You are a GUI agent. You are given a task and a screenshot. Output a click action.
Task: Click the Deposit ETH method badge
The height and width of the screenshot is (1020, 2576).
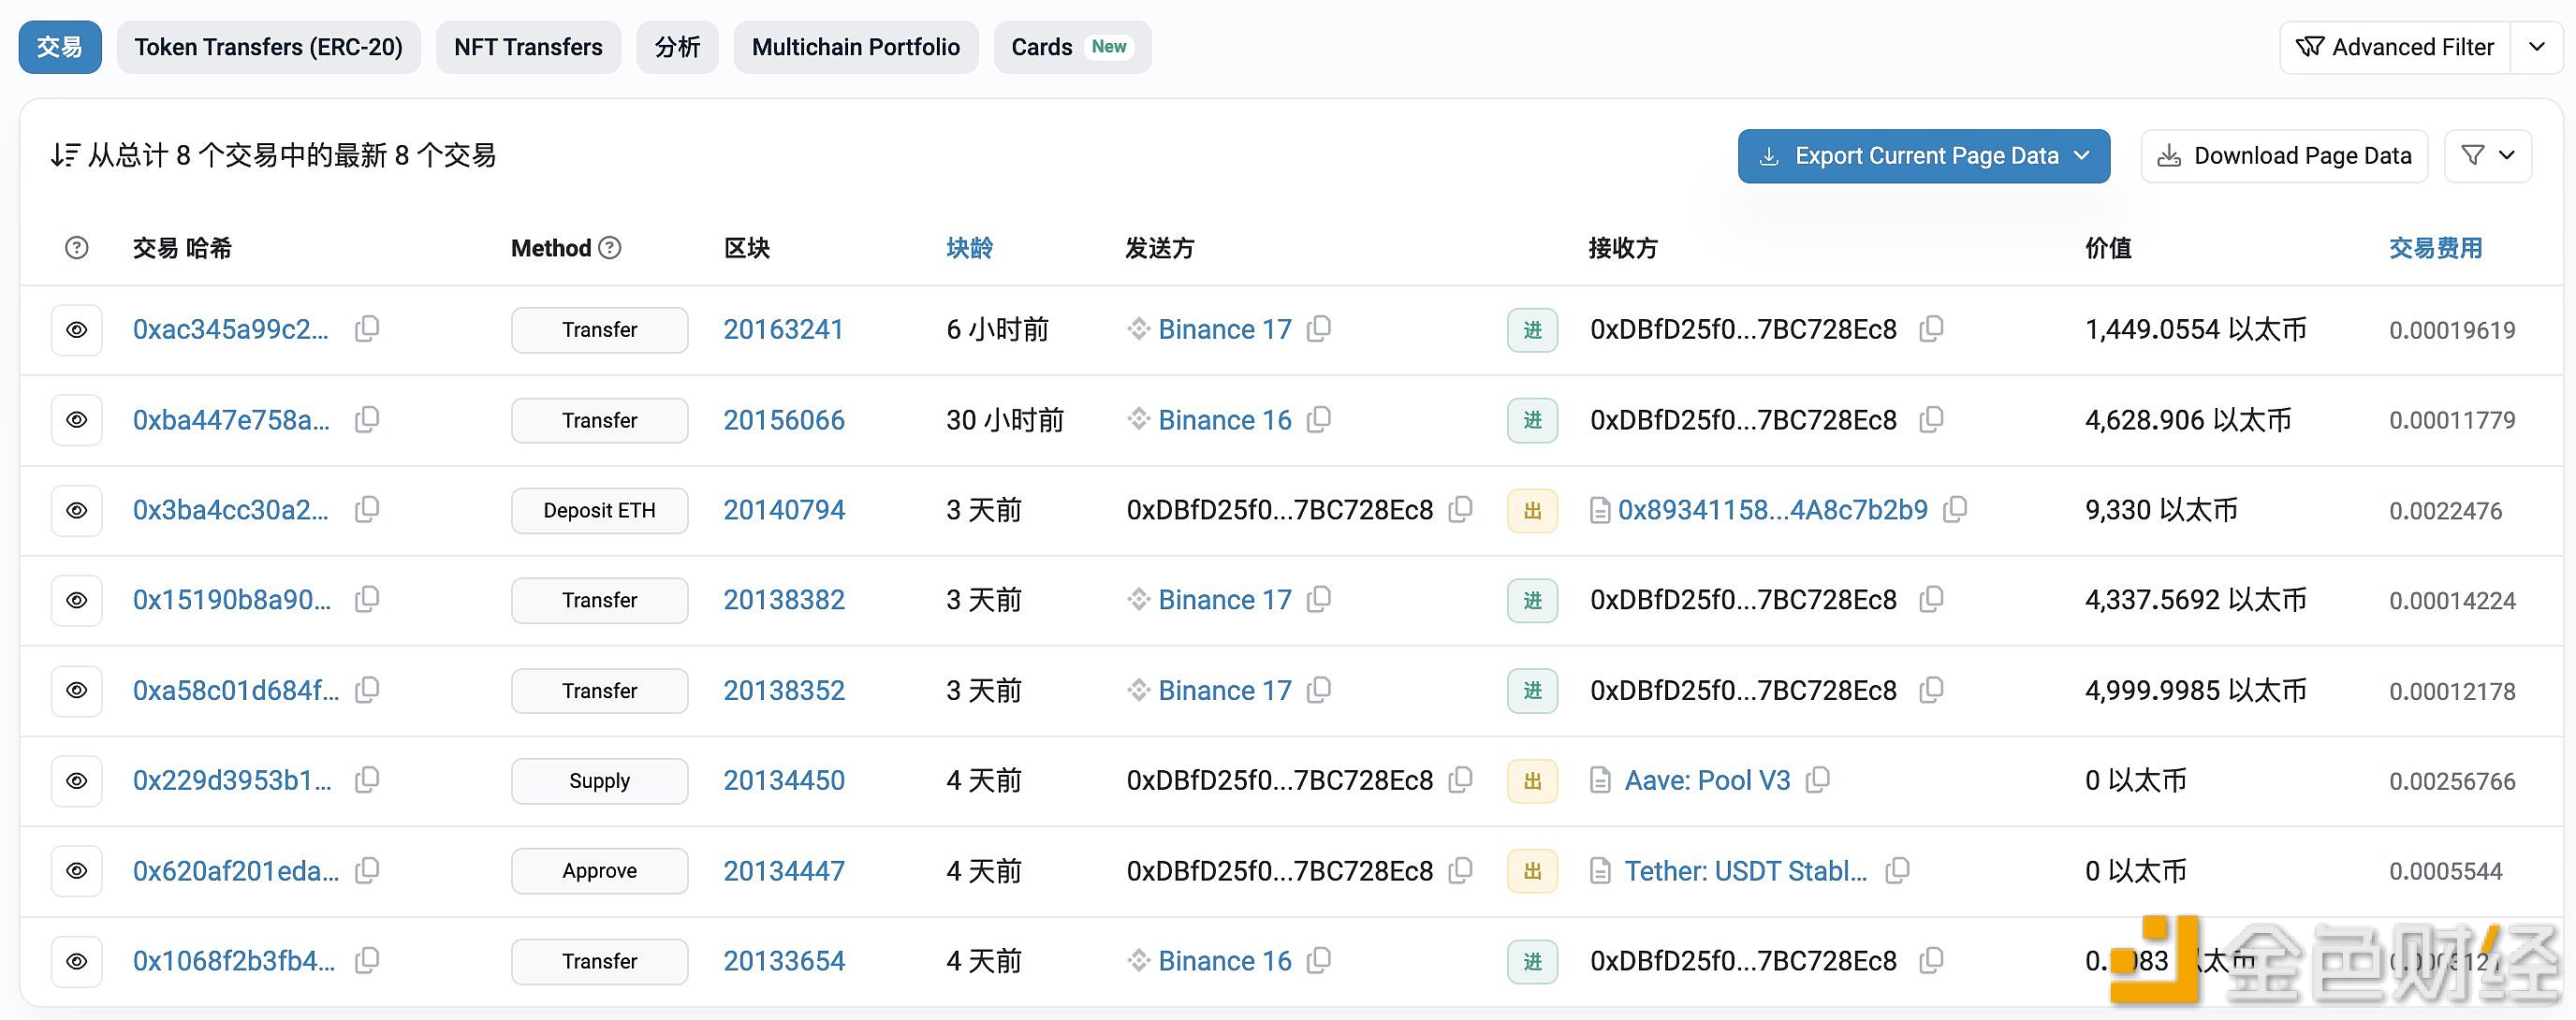click(x=599, y=510)
